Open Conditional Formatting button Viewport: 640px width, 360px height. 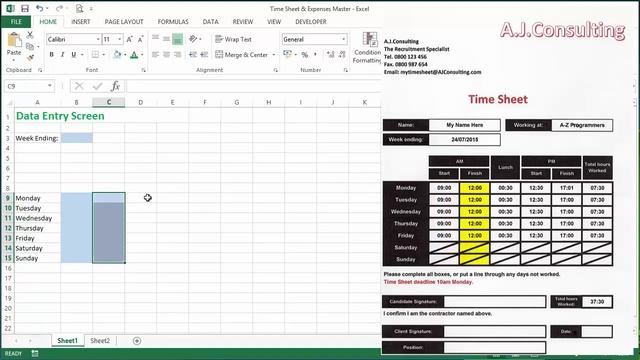367,48
